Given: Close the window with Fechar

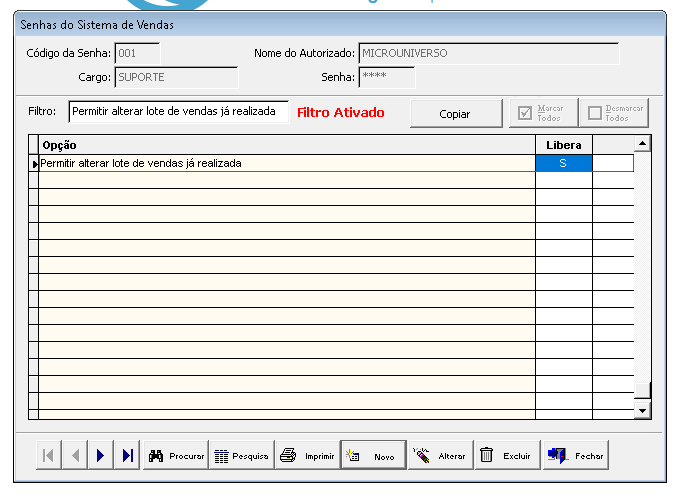Looking at the screenshot, I should click(x=575, y=456).
